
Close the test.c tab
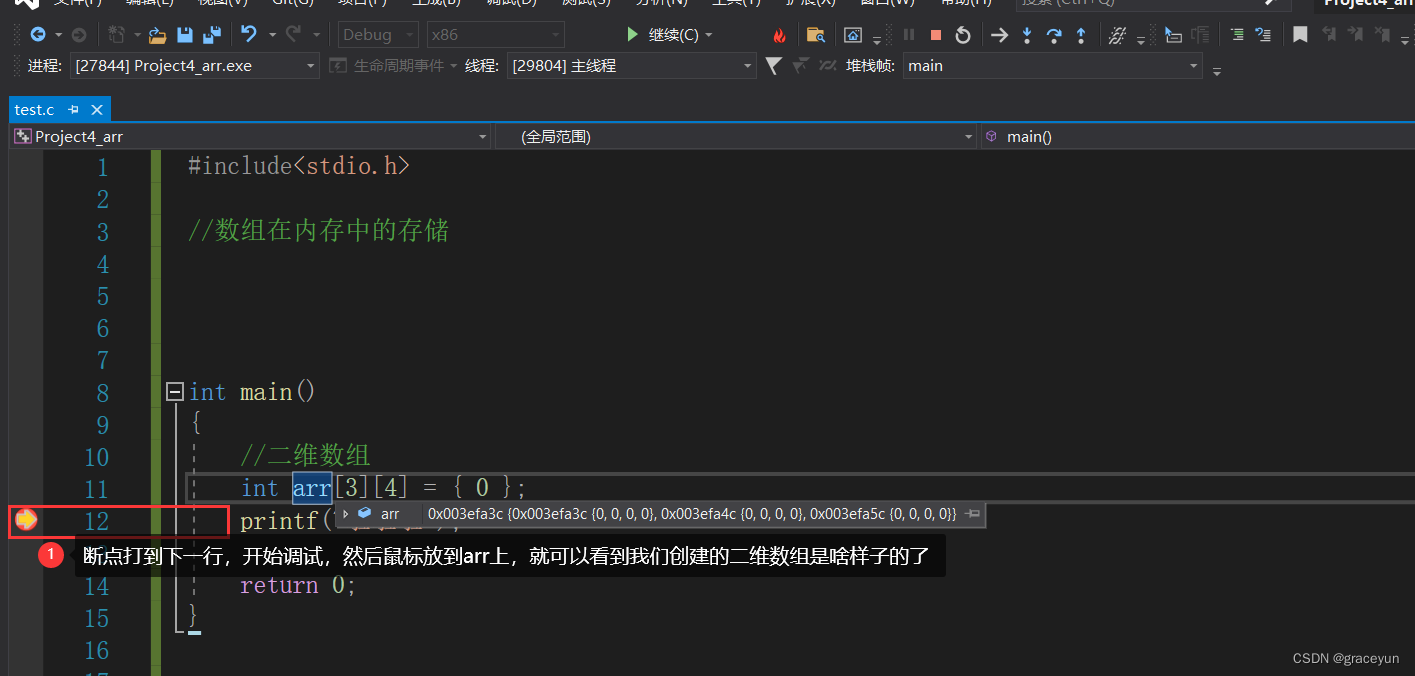click(x=97, y=110)
